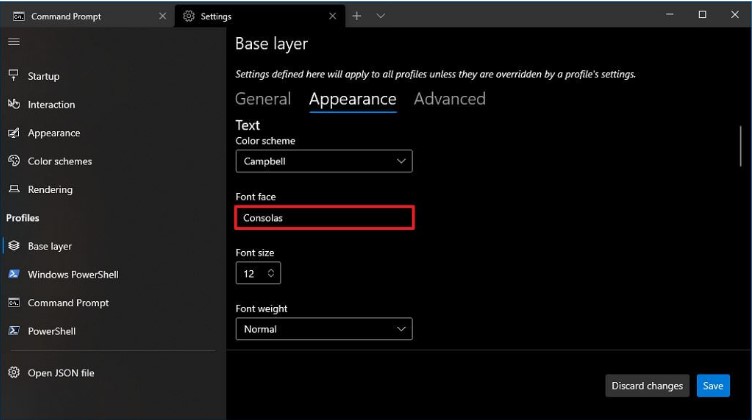This screenshot has width=753, height=420.
Task: Open the Startup settings page
Action: click(43, 76)
